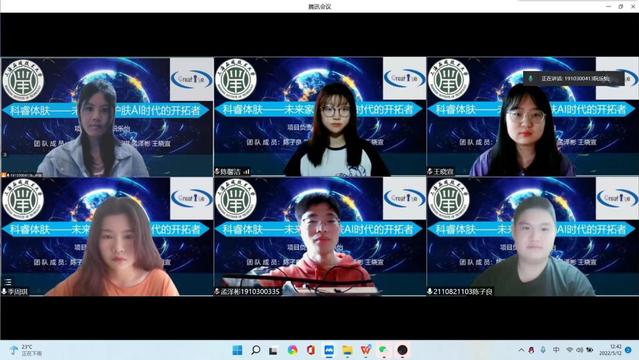Launch the colorful pinwheel app icon
The width and height of the screenshot is (639, 360).
[292, 350]
